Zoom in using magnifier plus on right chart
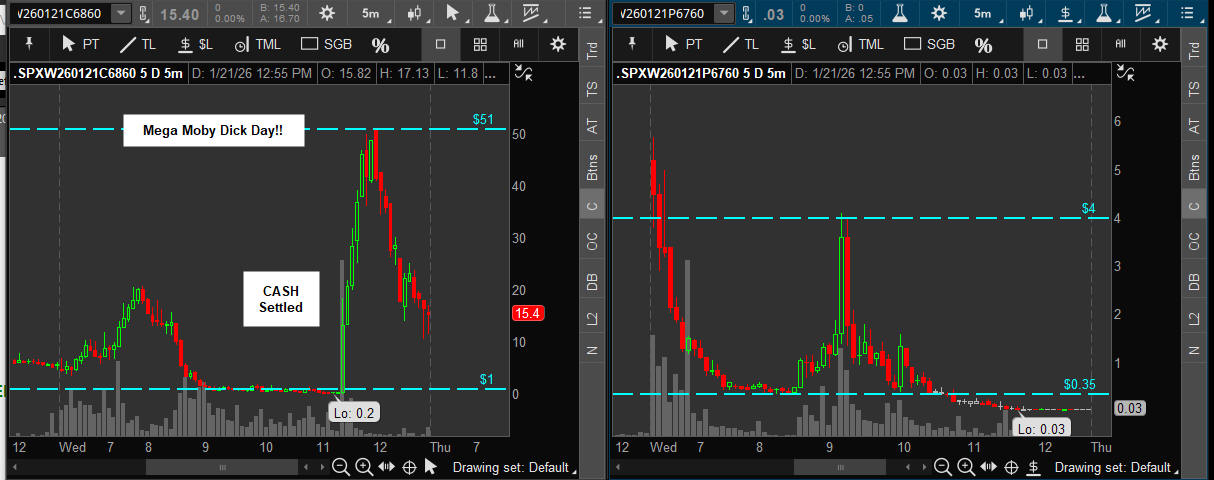This screenshot has height=480, width=1214. click(x=966, y=467)
